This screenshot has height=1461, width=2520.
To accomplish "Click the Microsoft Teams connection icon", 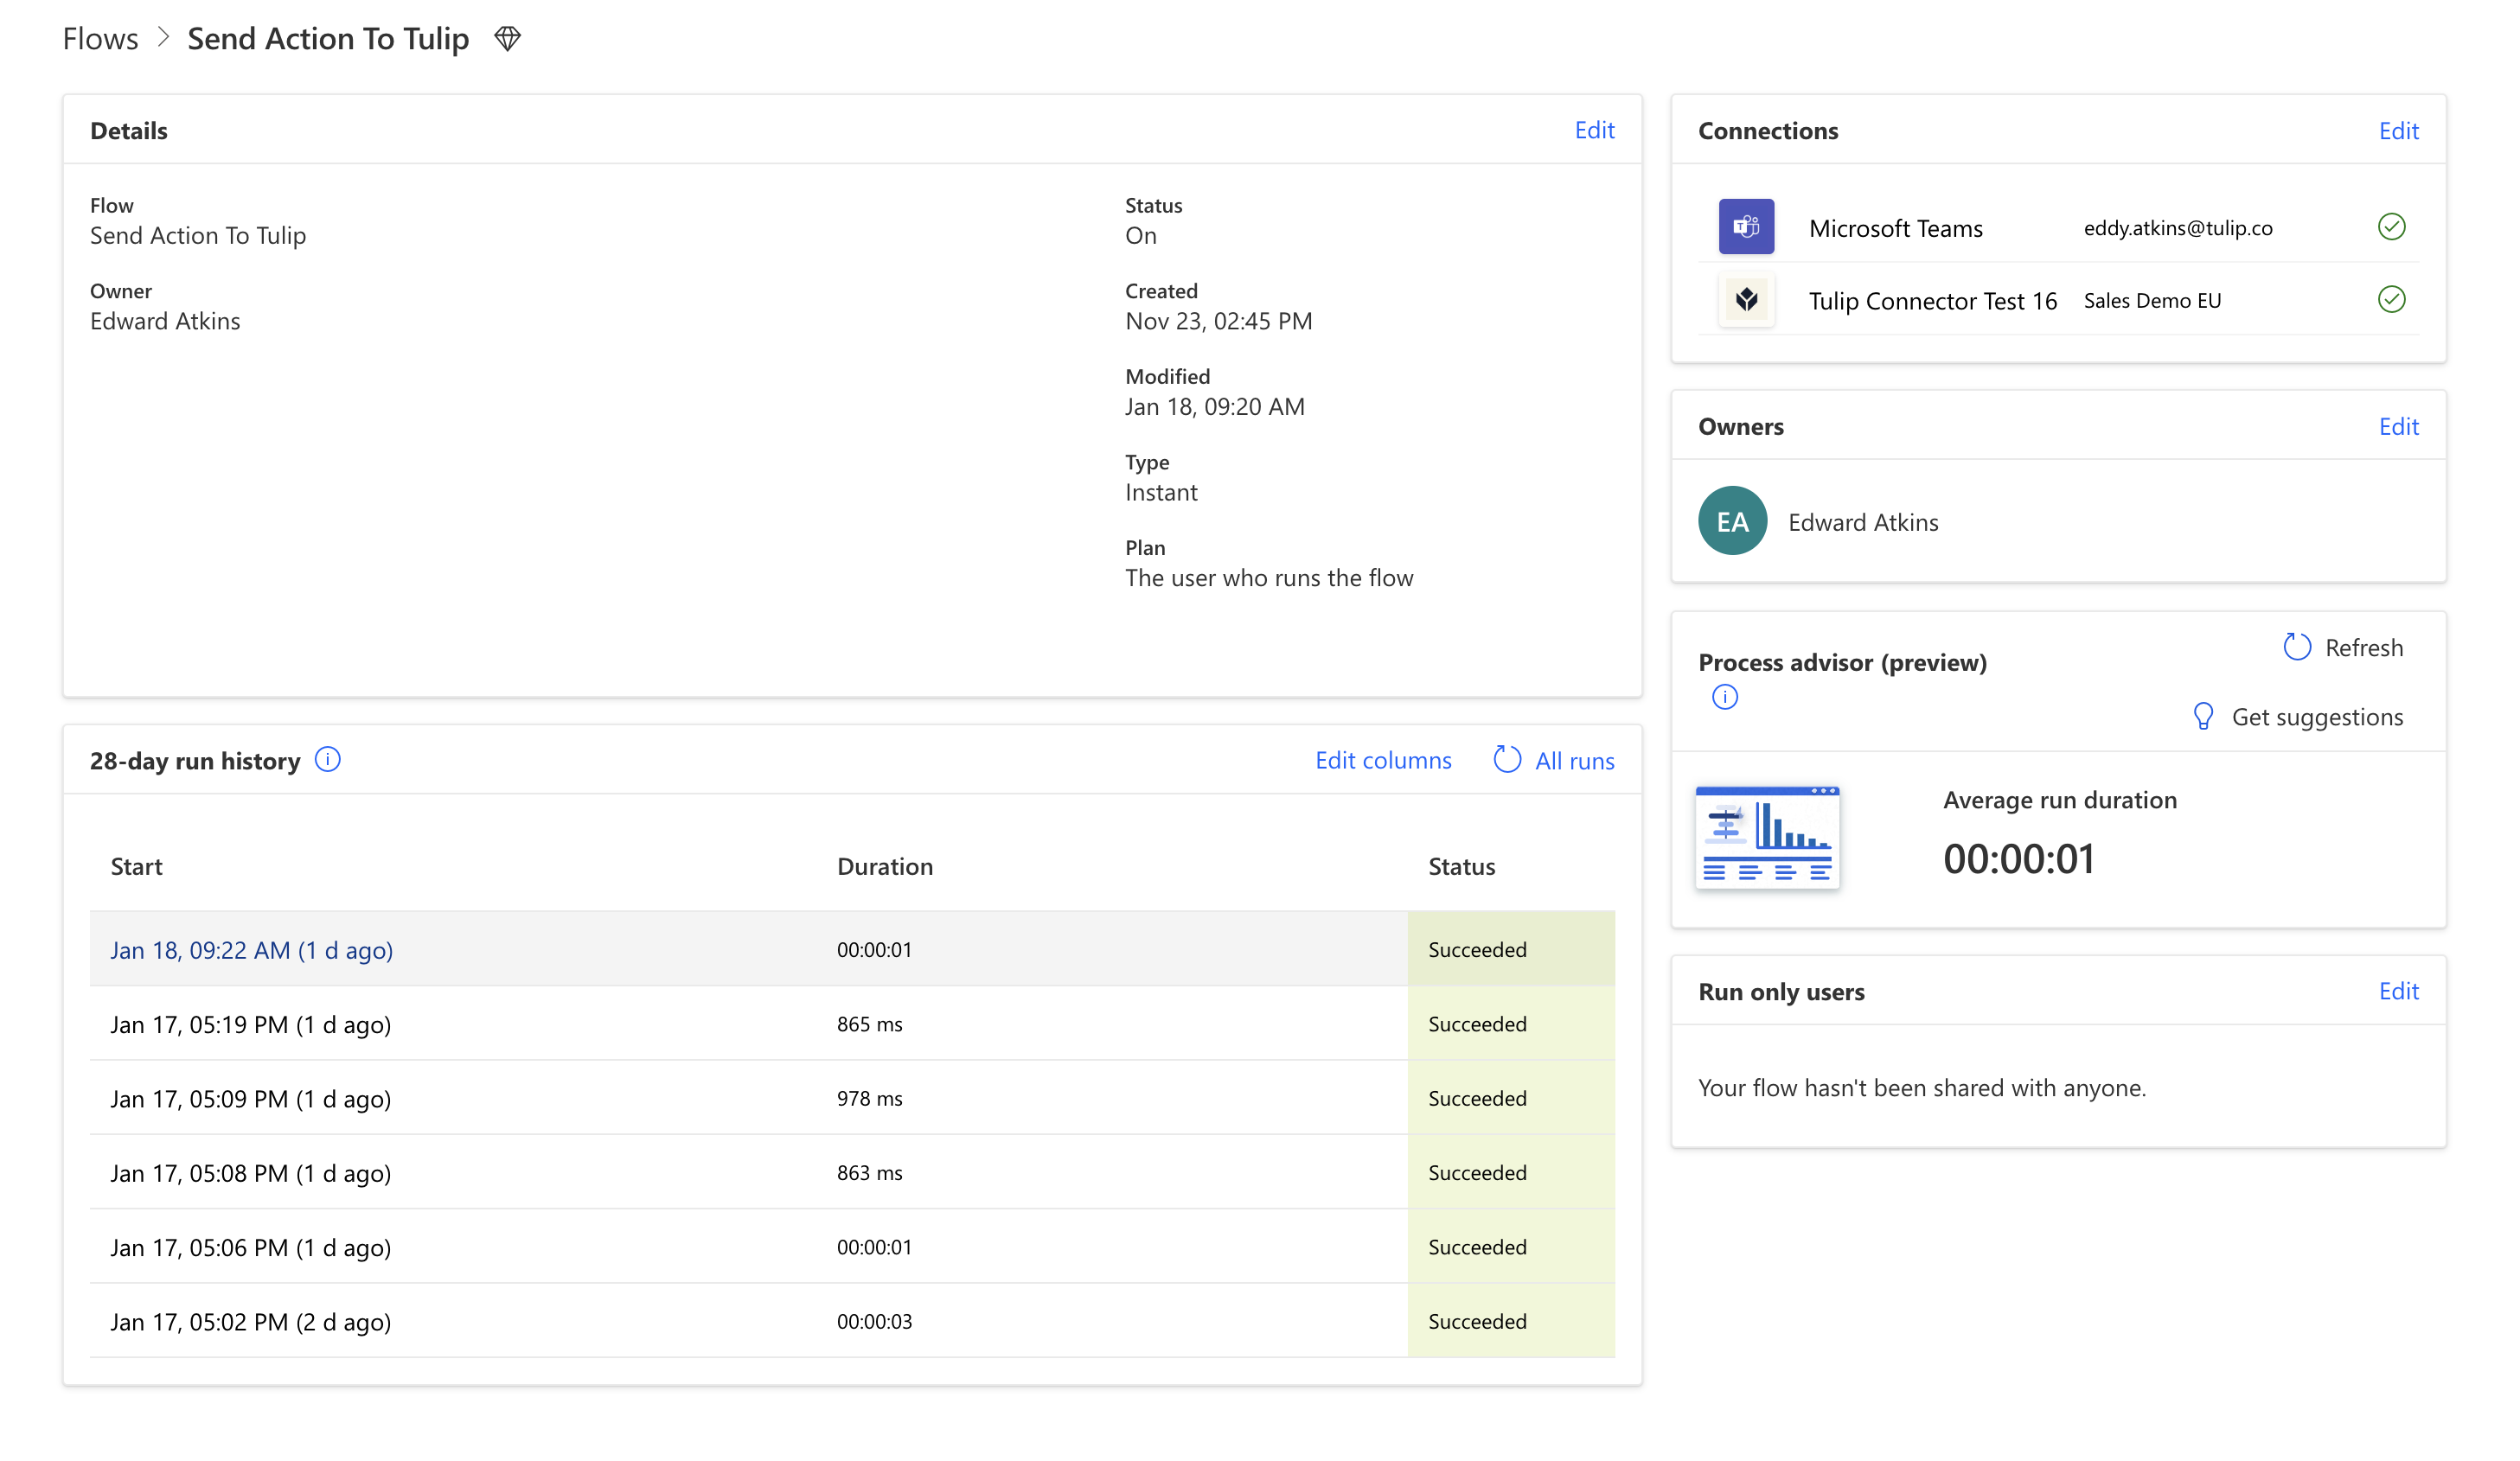I will [1745, 227].
